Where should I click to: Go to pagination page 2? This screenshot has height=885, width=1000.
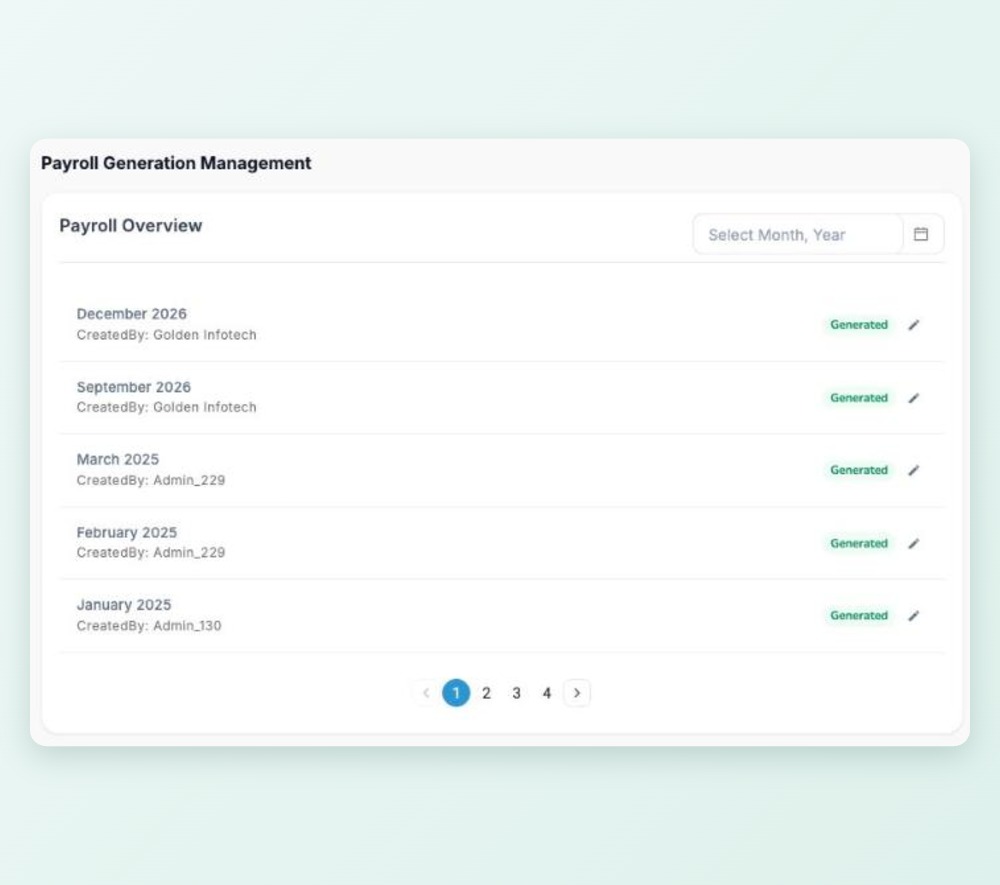pyautogui.click(x=486, y=693)
